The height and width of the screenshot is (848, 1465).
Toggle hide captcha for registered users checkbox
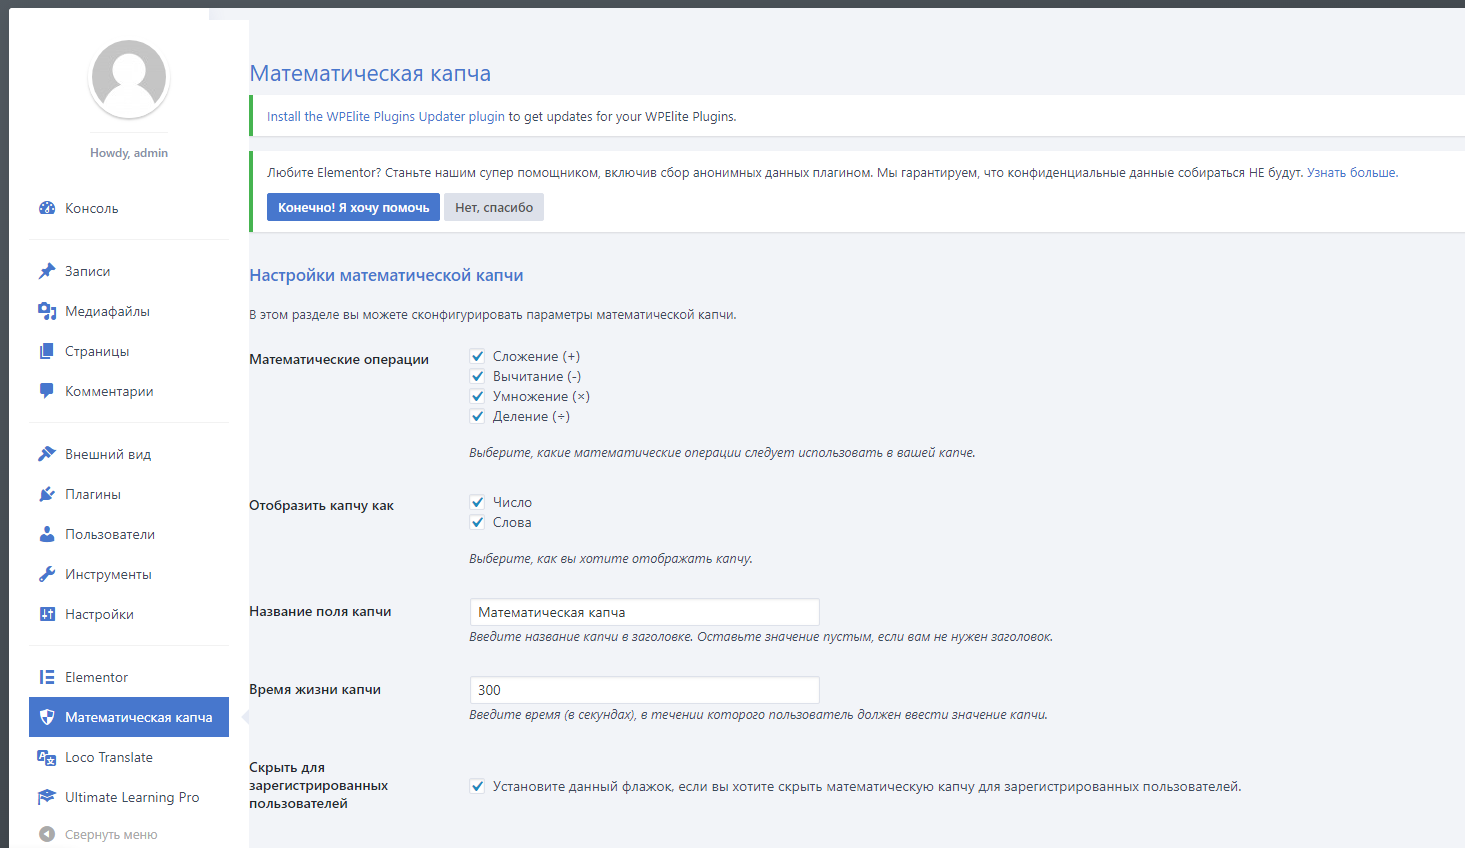coord(478,786)
